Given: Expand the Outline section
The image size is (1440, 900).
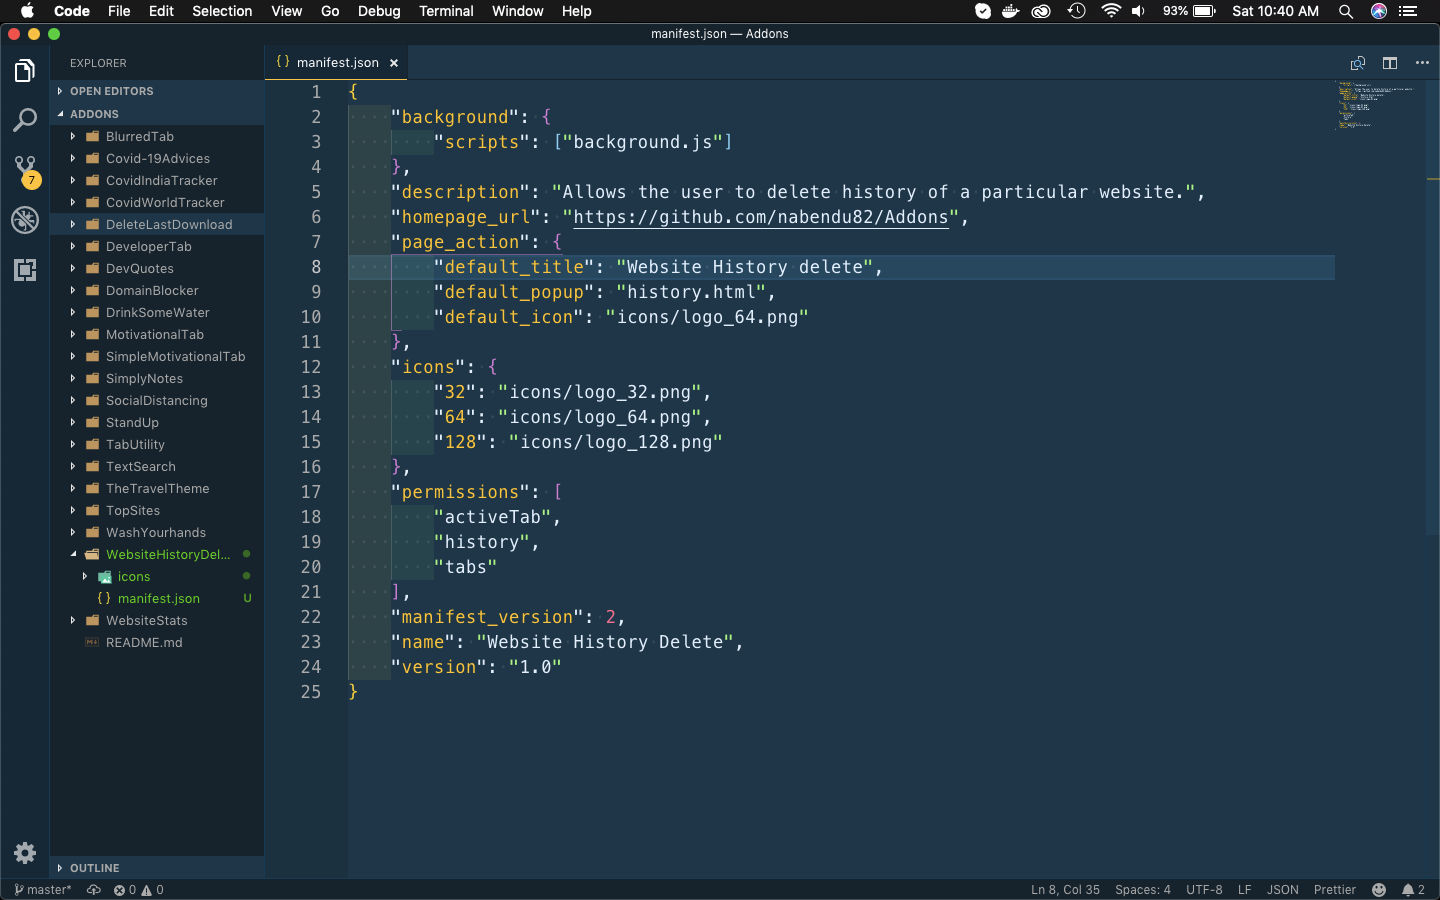Looking at the screenshot, I should pos(157,868).
